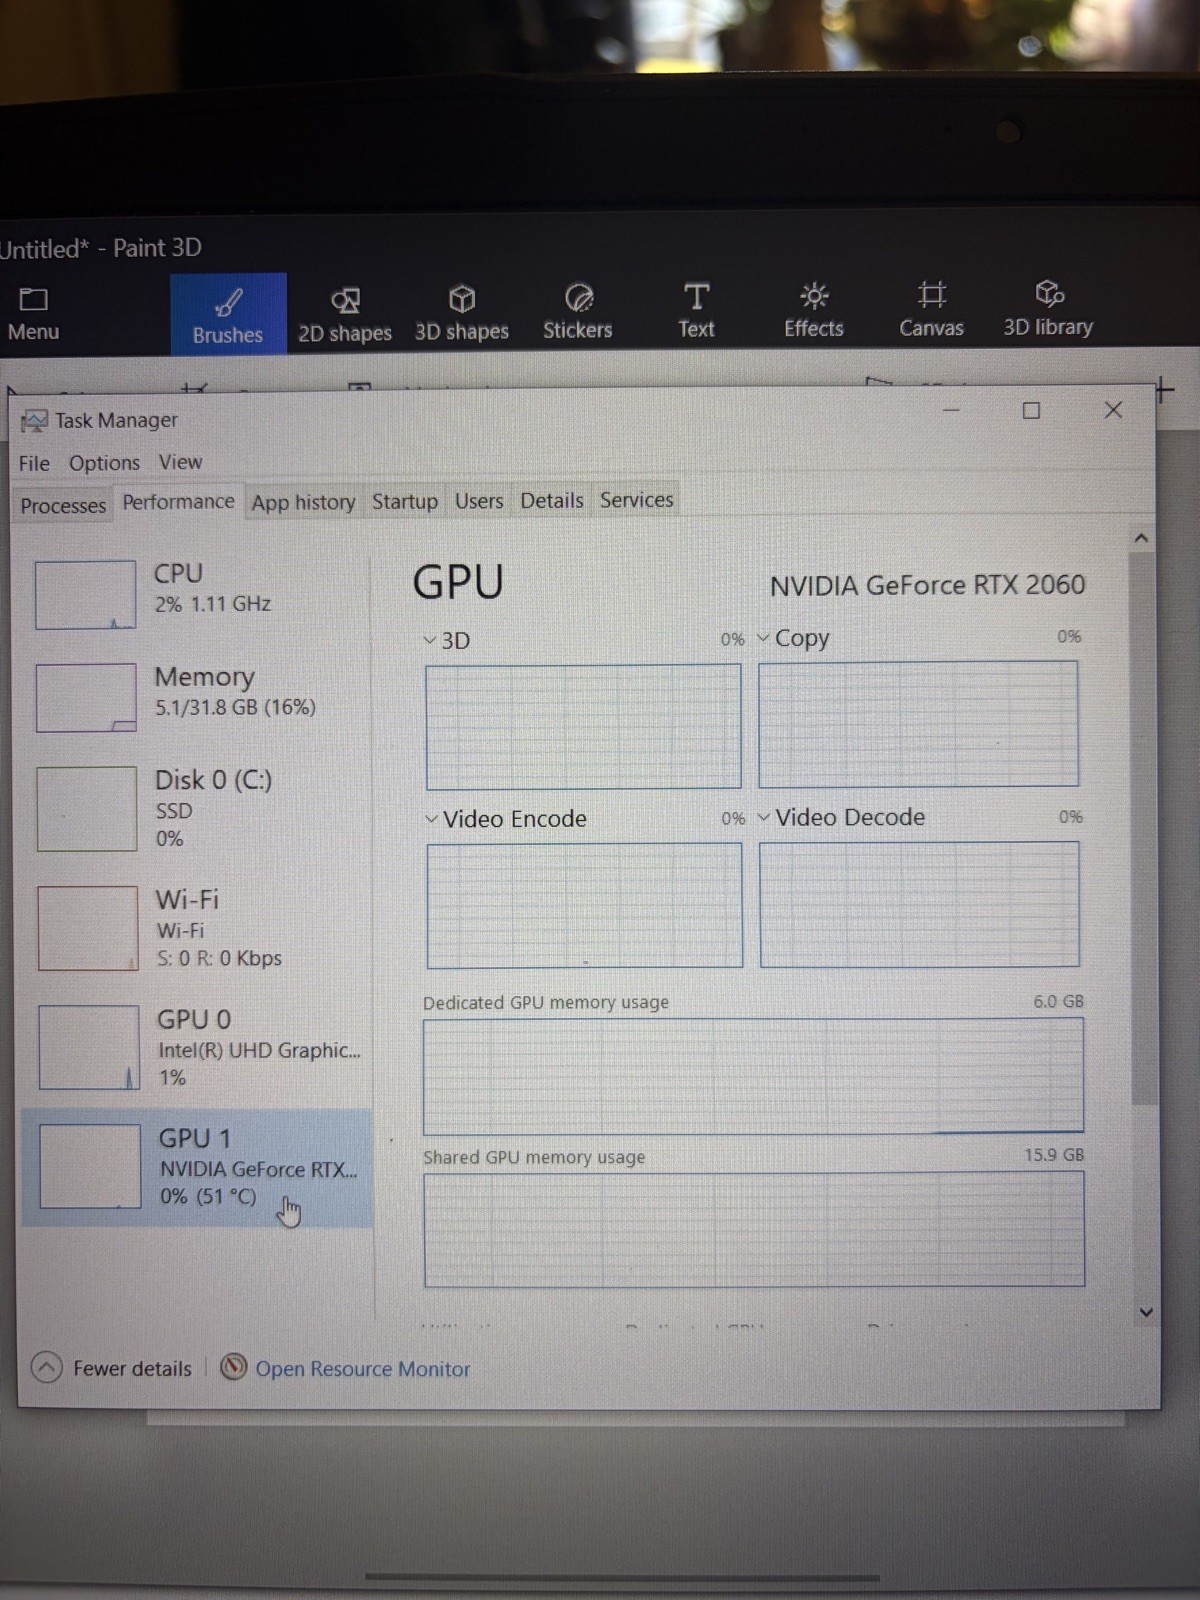Screen dimensions: 1200x1600
Task: Open the 3D engine dropdown
Action: click(x=430, y=640)
